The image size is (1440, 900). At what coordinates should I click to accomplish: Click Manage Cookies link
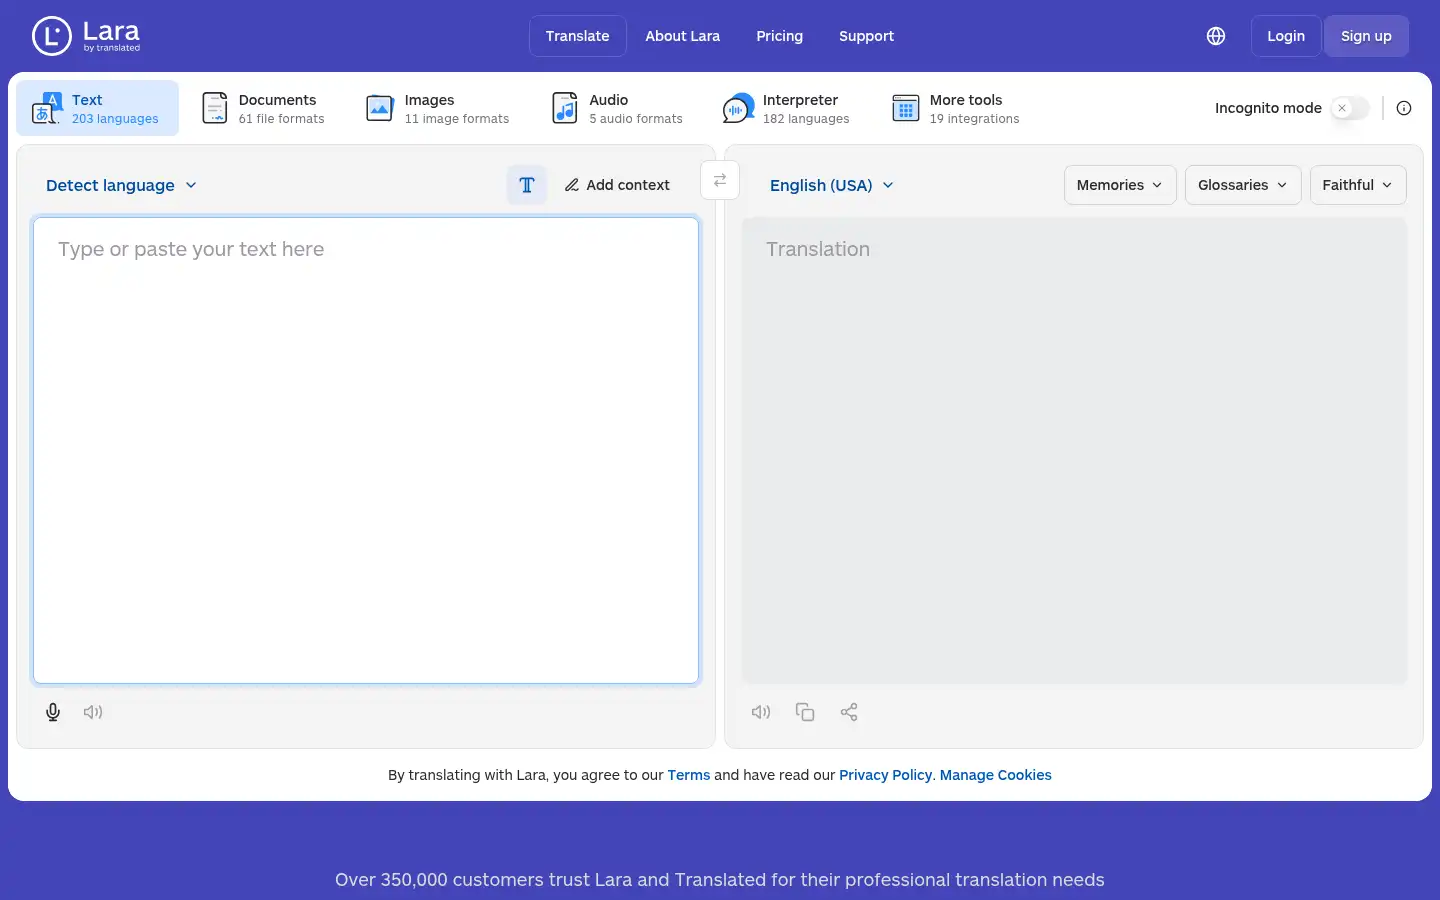(996, 775)
